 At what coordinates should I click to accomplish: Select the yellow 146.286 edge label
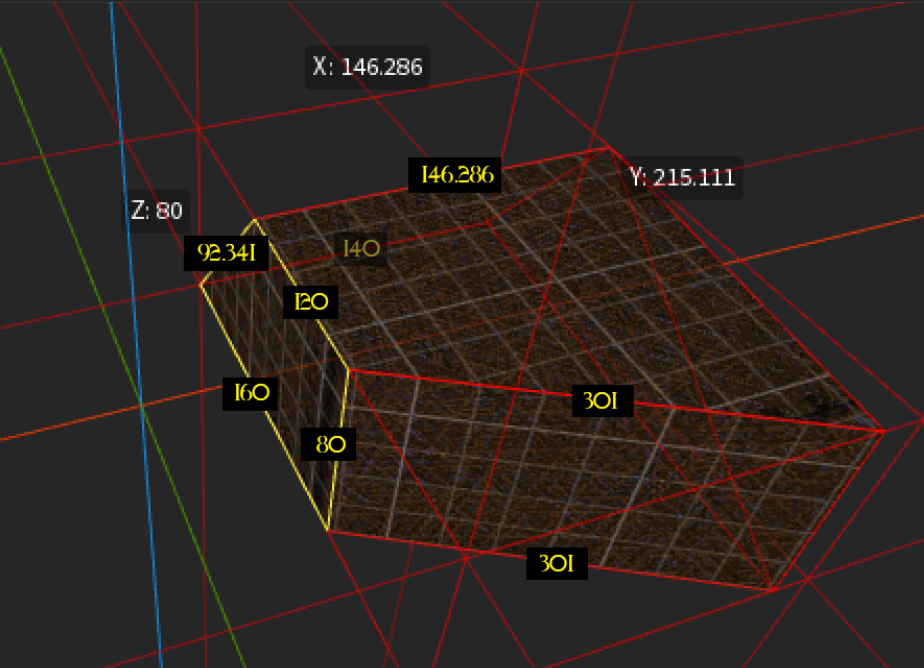point(455,175)
